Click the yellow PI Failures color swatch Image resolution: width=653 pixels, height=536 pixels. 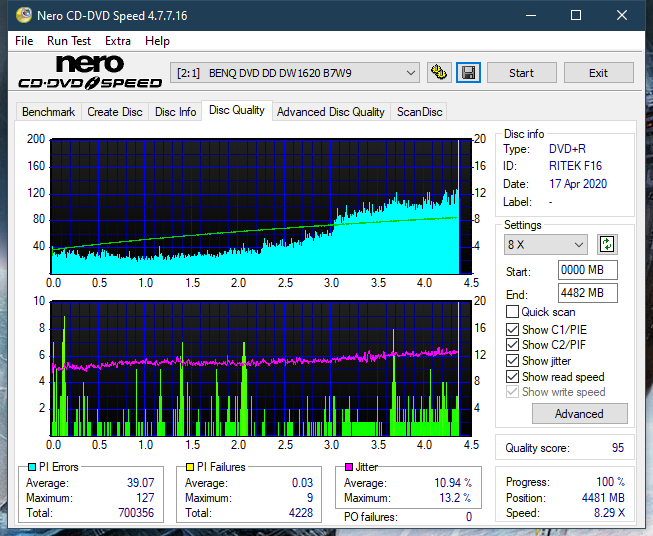(190, 467)
